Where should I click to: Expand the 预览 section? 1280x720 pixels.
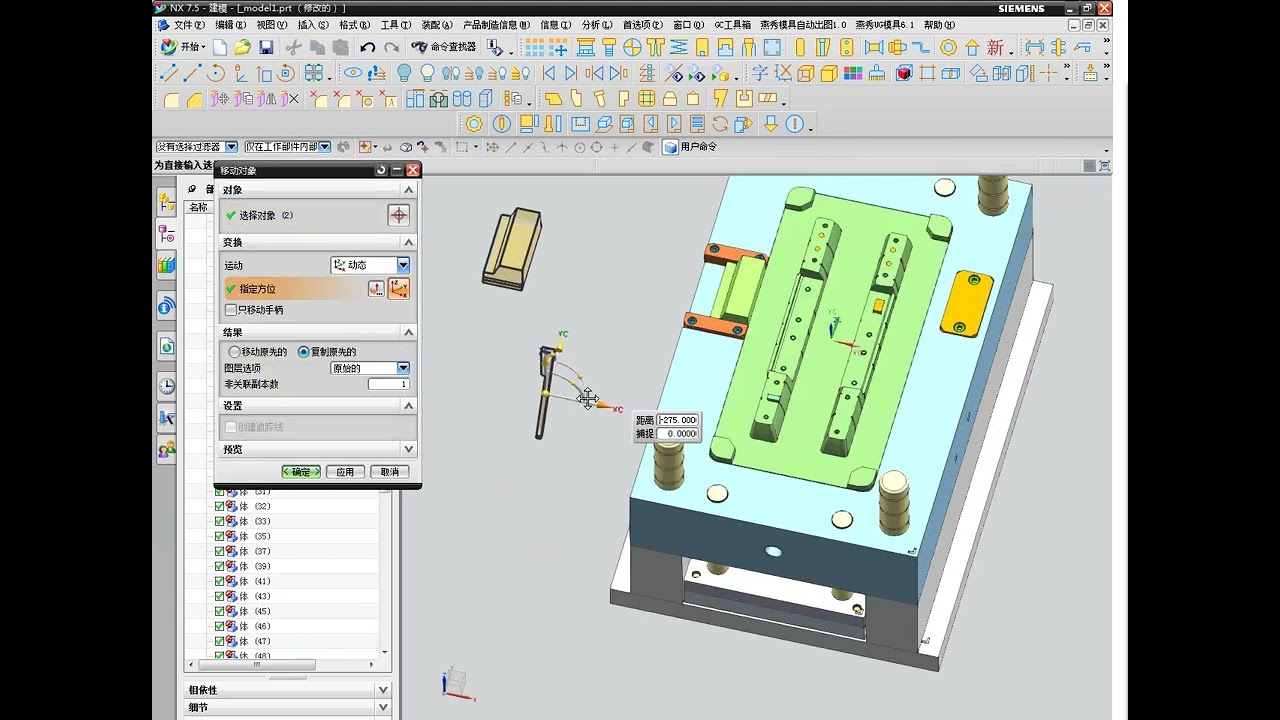pyautogui.click(x=408, y=449)
